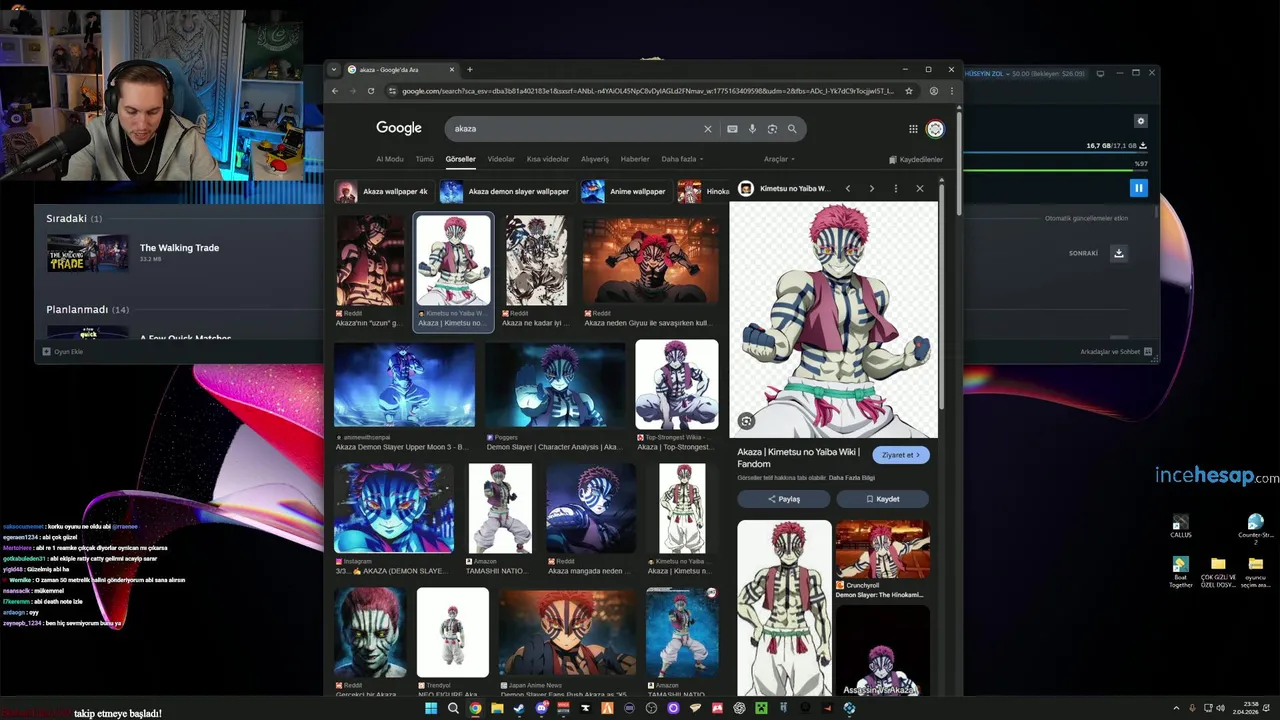Click the Paylaş share button
Image resolution: width=1280 pixels, height=720 pixels.
[784, 499]
